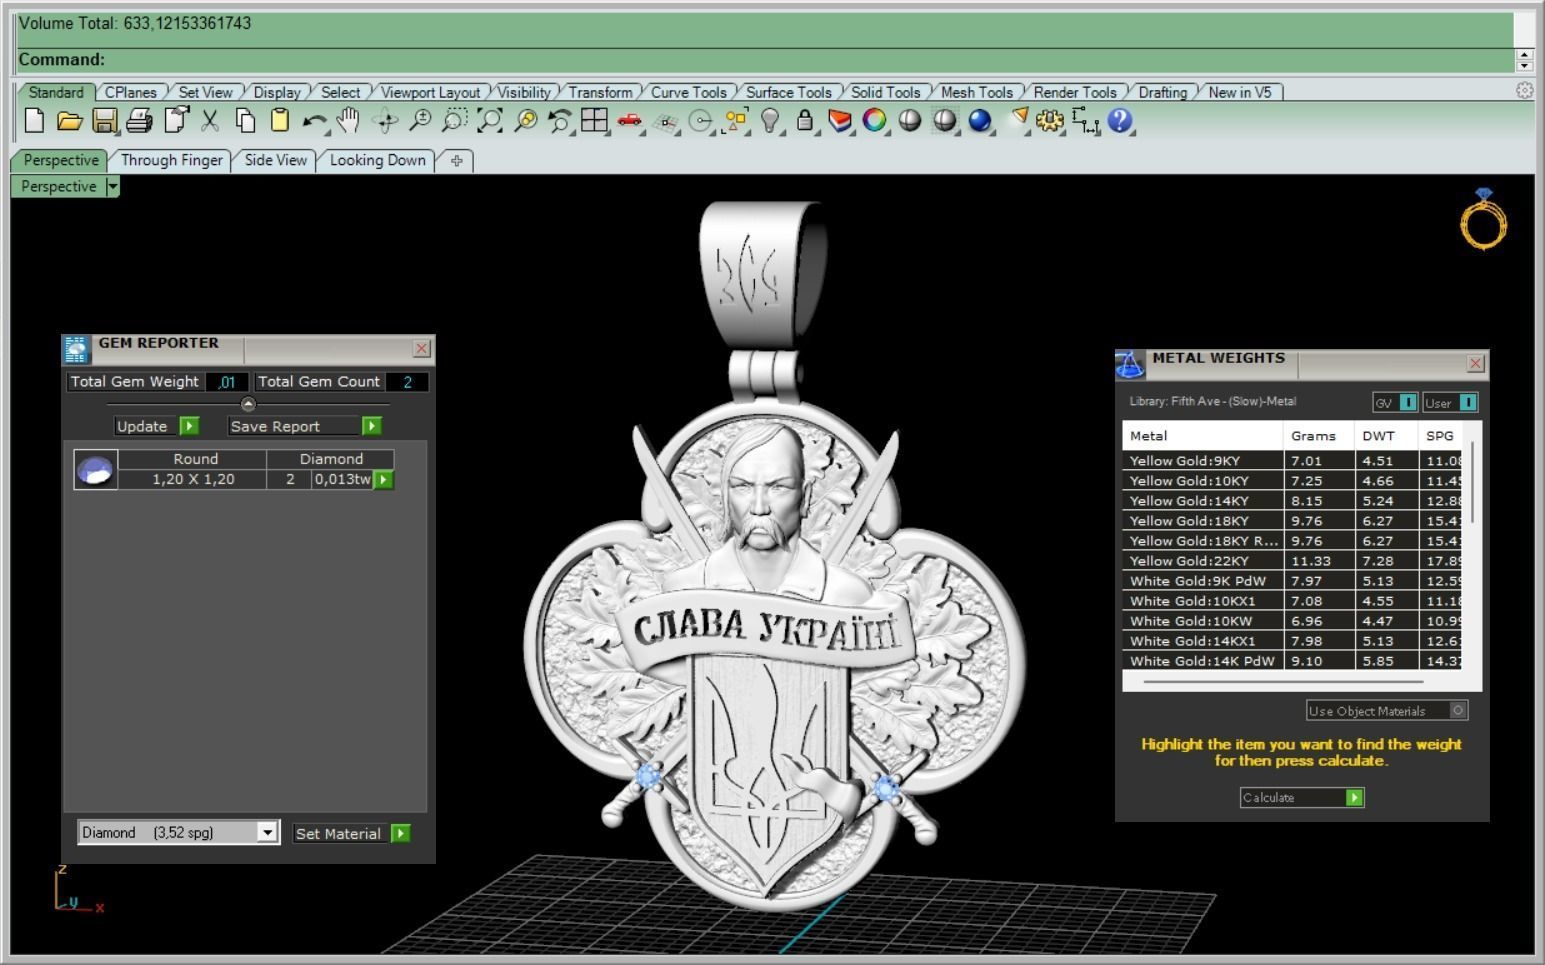This screenshot has width=1545, height=965.
Task: Click the Print icon
Action: 139,121
